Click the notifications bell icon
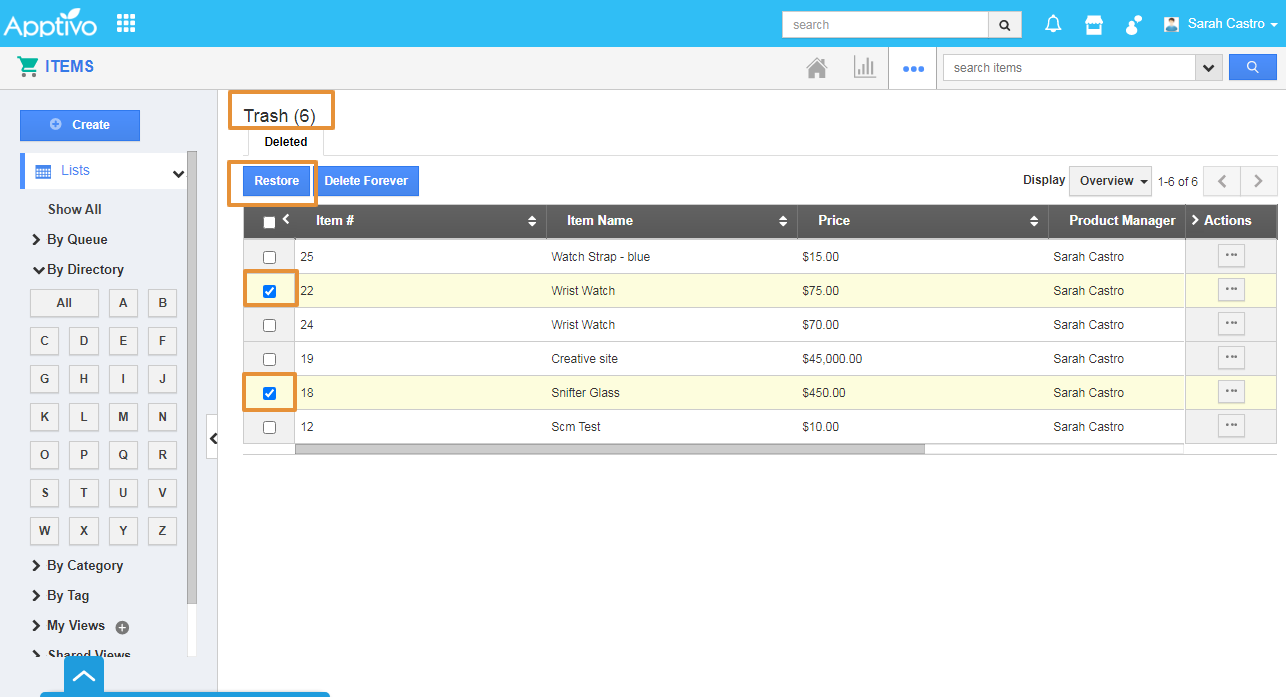The width and height of the screenshot is (1286, 697). (x=1053, y=25)
